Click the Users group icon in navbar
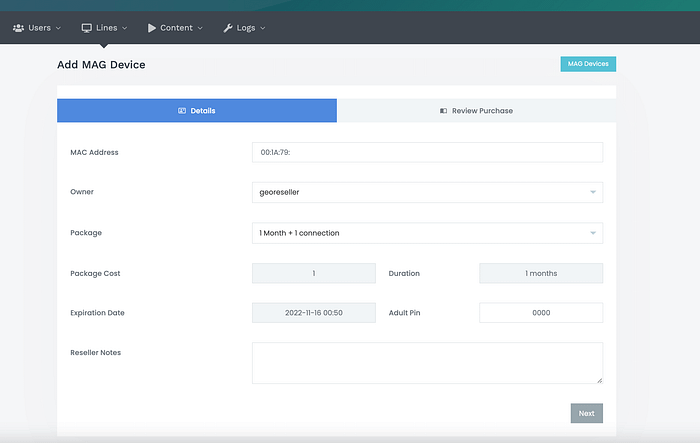The height and width of the screenshot is (443, 700). pyautogui.click(x=18, y=28)
